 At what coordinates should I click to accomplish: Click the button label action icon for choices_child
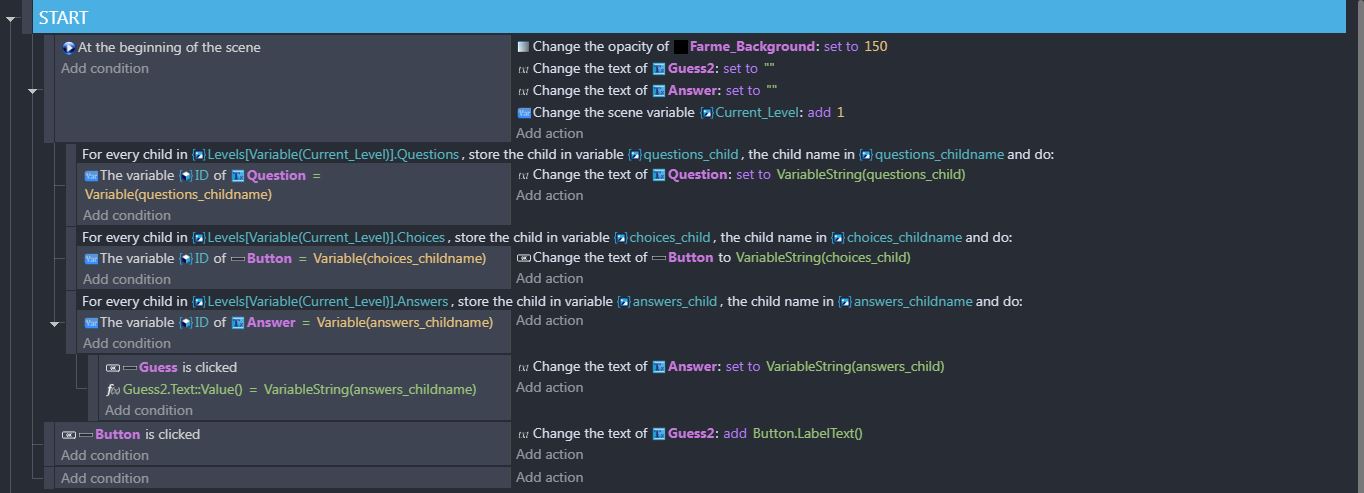523,258
